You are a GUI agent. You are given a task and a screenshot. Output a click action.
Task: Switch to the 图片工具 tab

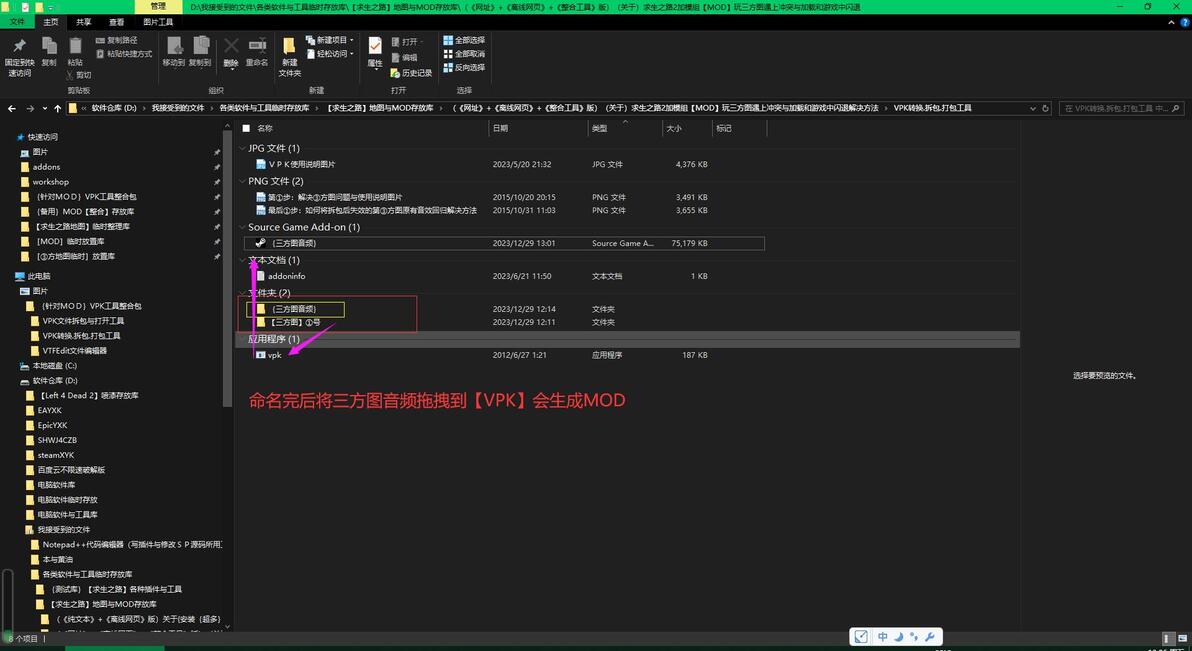point(158,22)
